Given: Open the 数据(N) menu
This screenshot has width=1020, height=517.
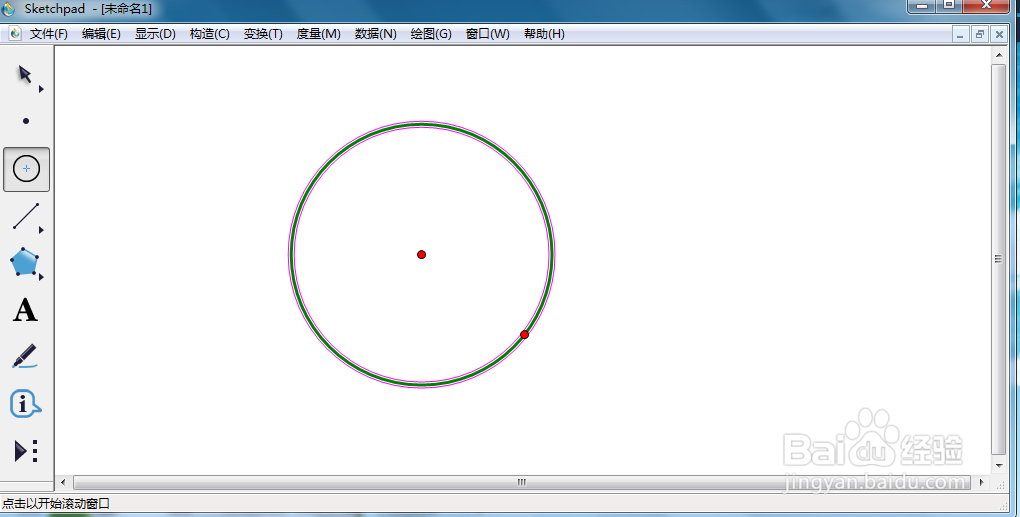Looking at the screenshot, I should [375, 34].
